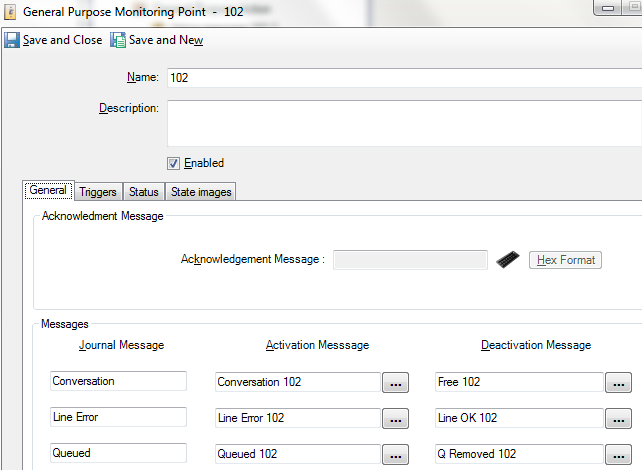
Task: Open browse button for Free 102 deactivation
Action: (617, 382)
